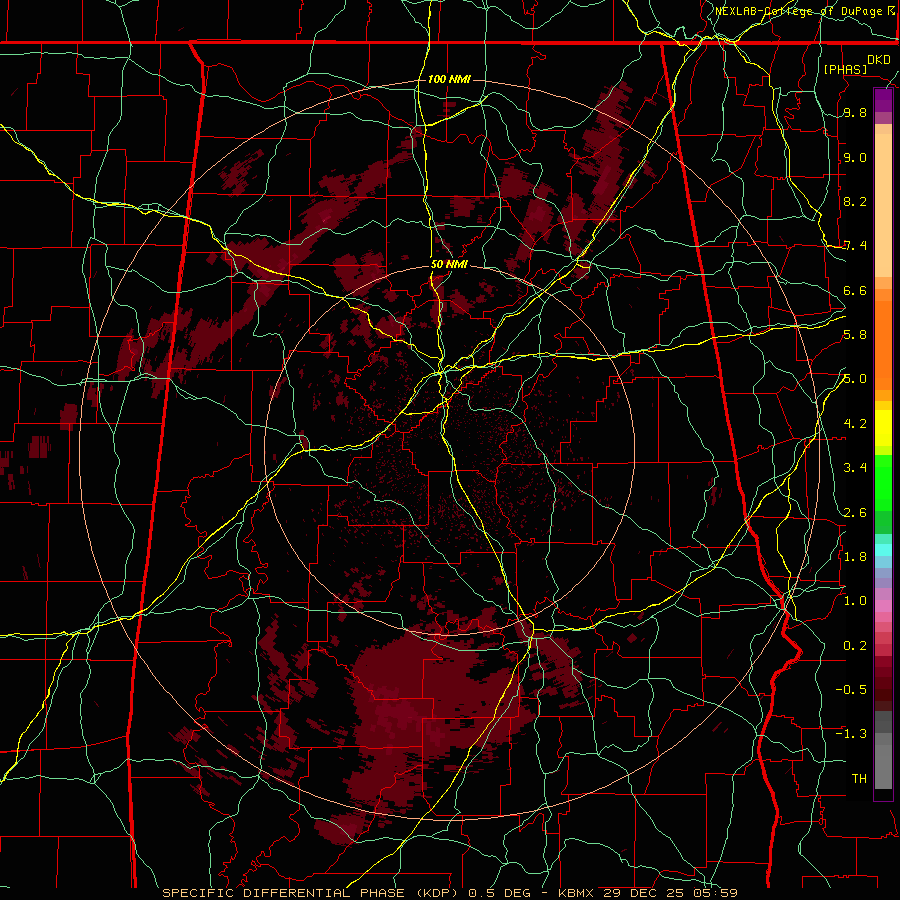
Task: Click the 5.8 value on the color scale
Action: tap(855, 335)
